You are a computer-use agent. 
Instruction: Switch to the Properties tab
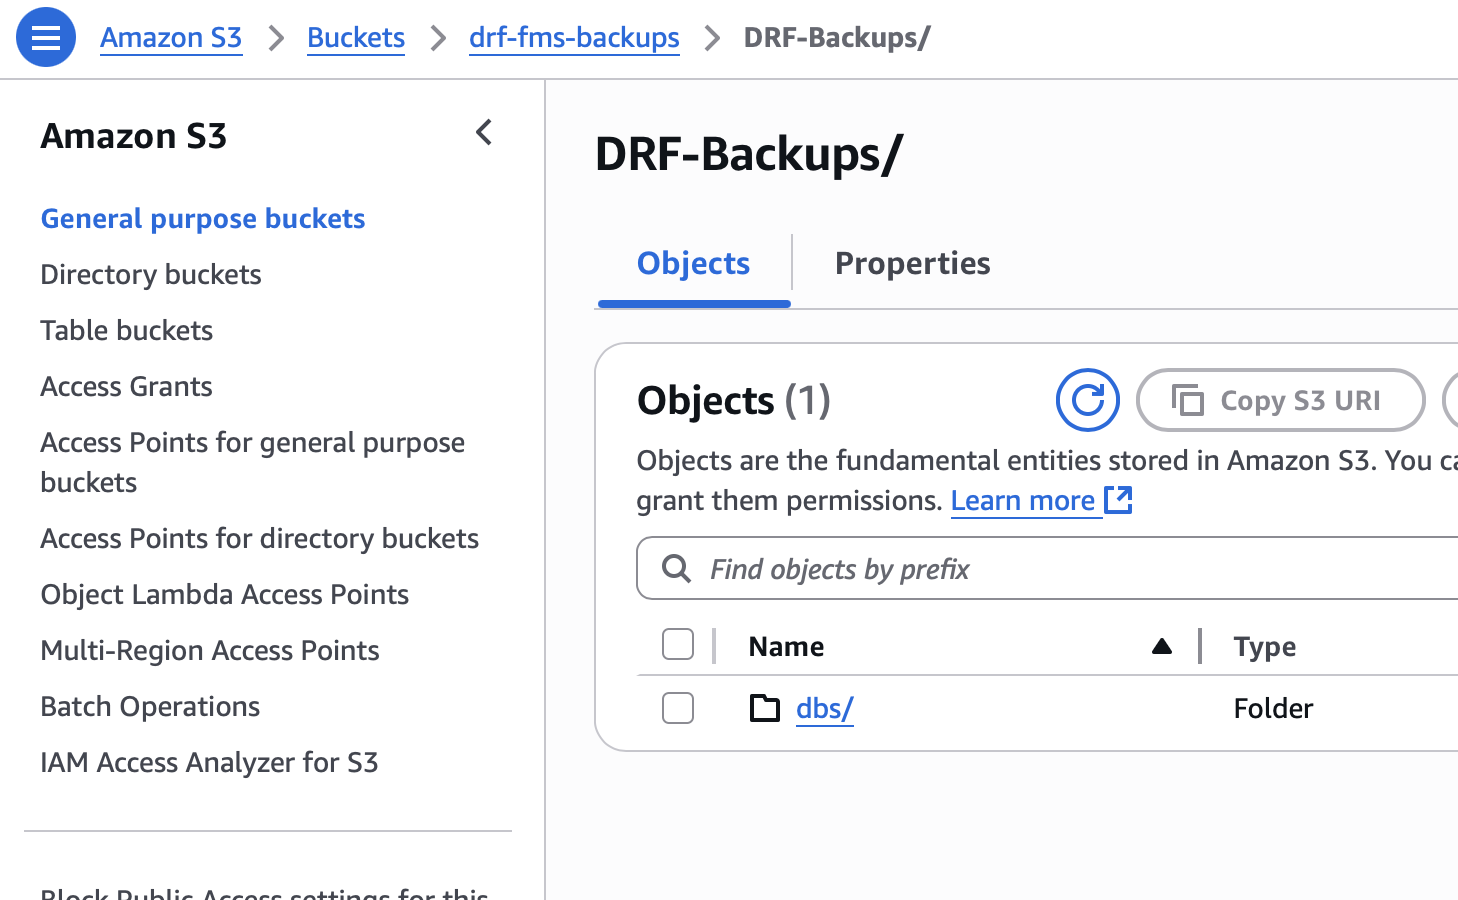click(913, 263)
